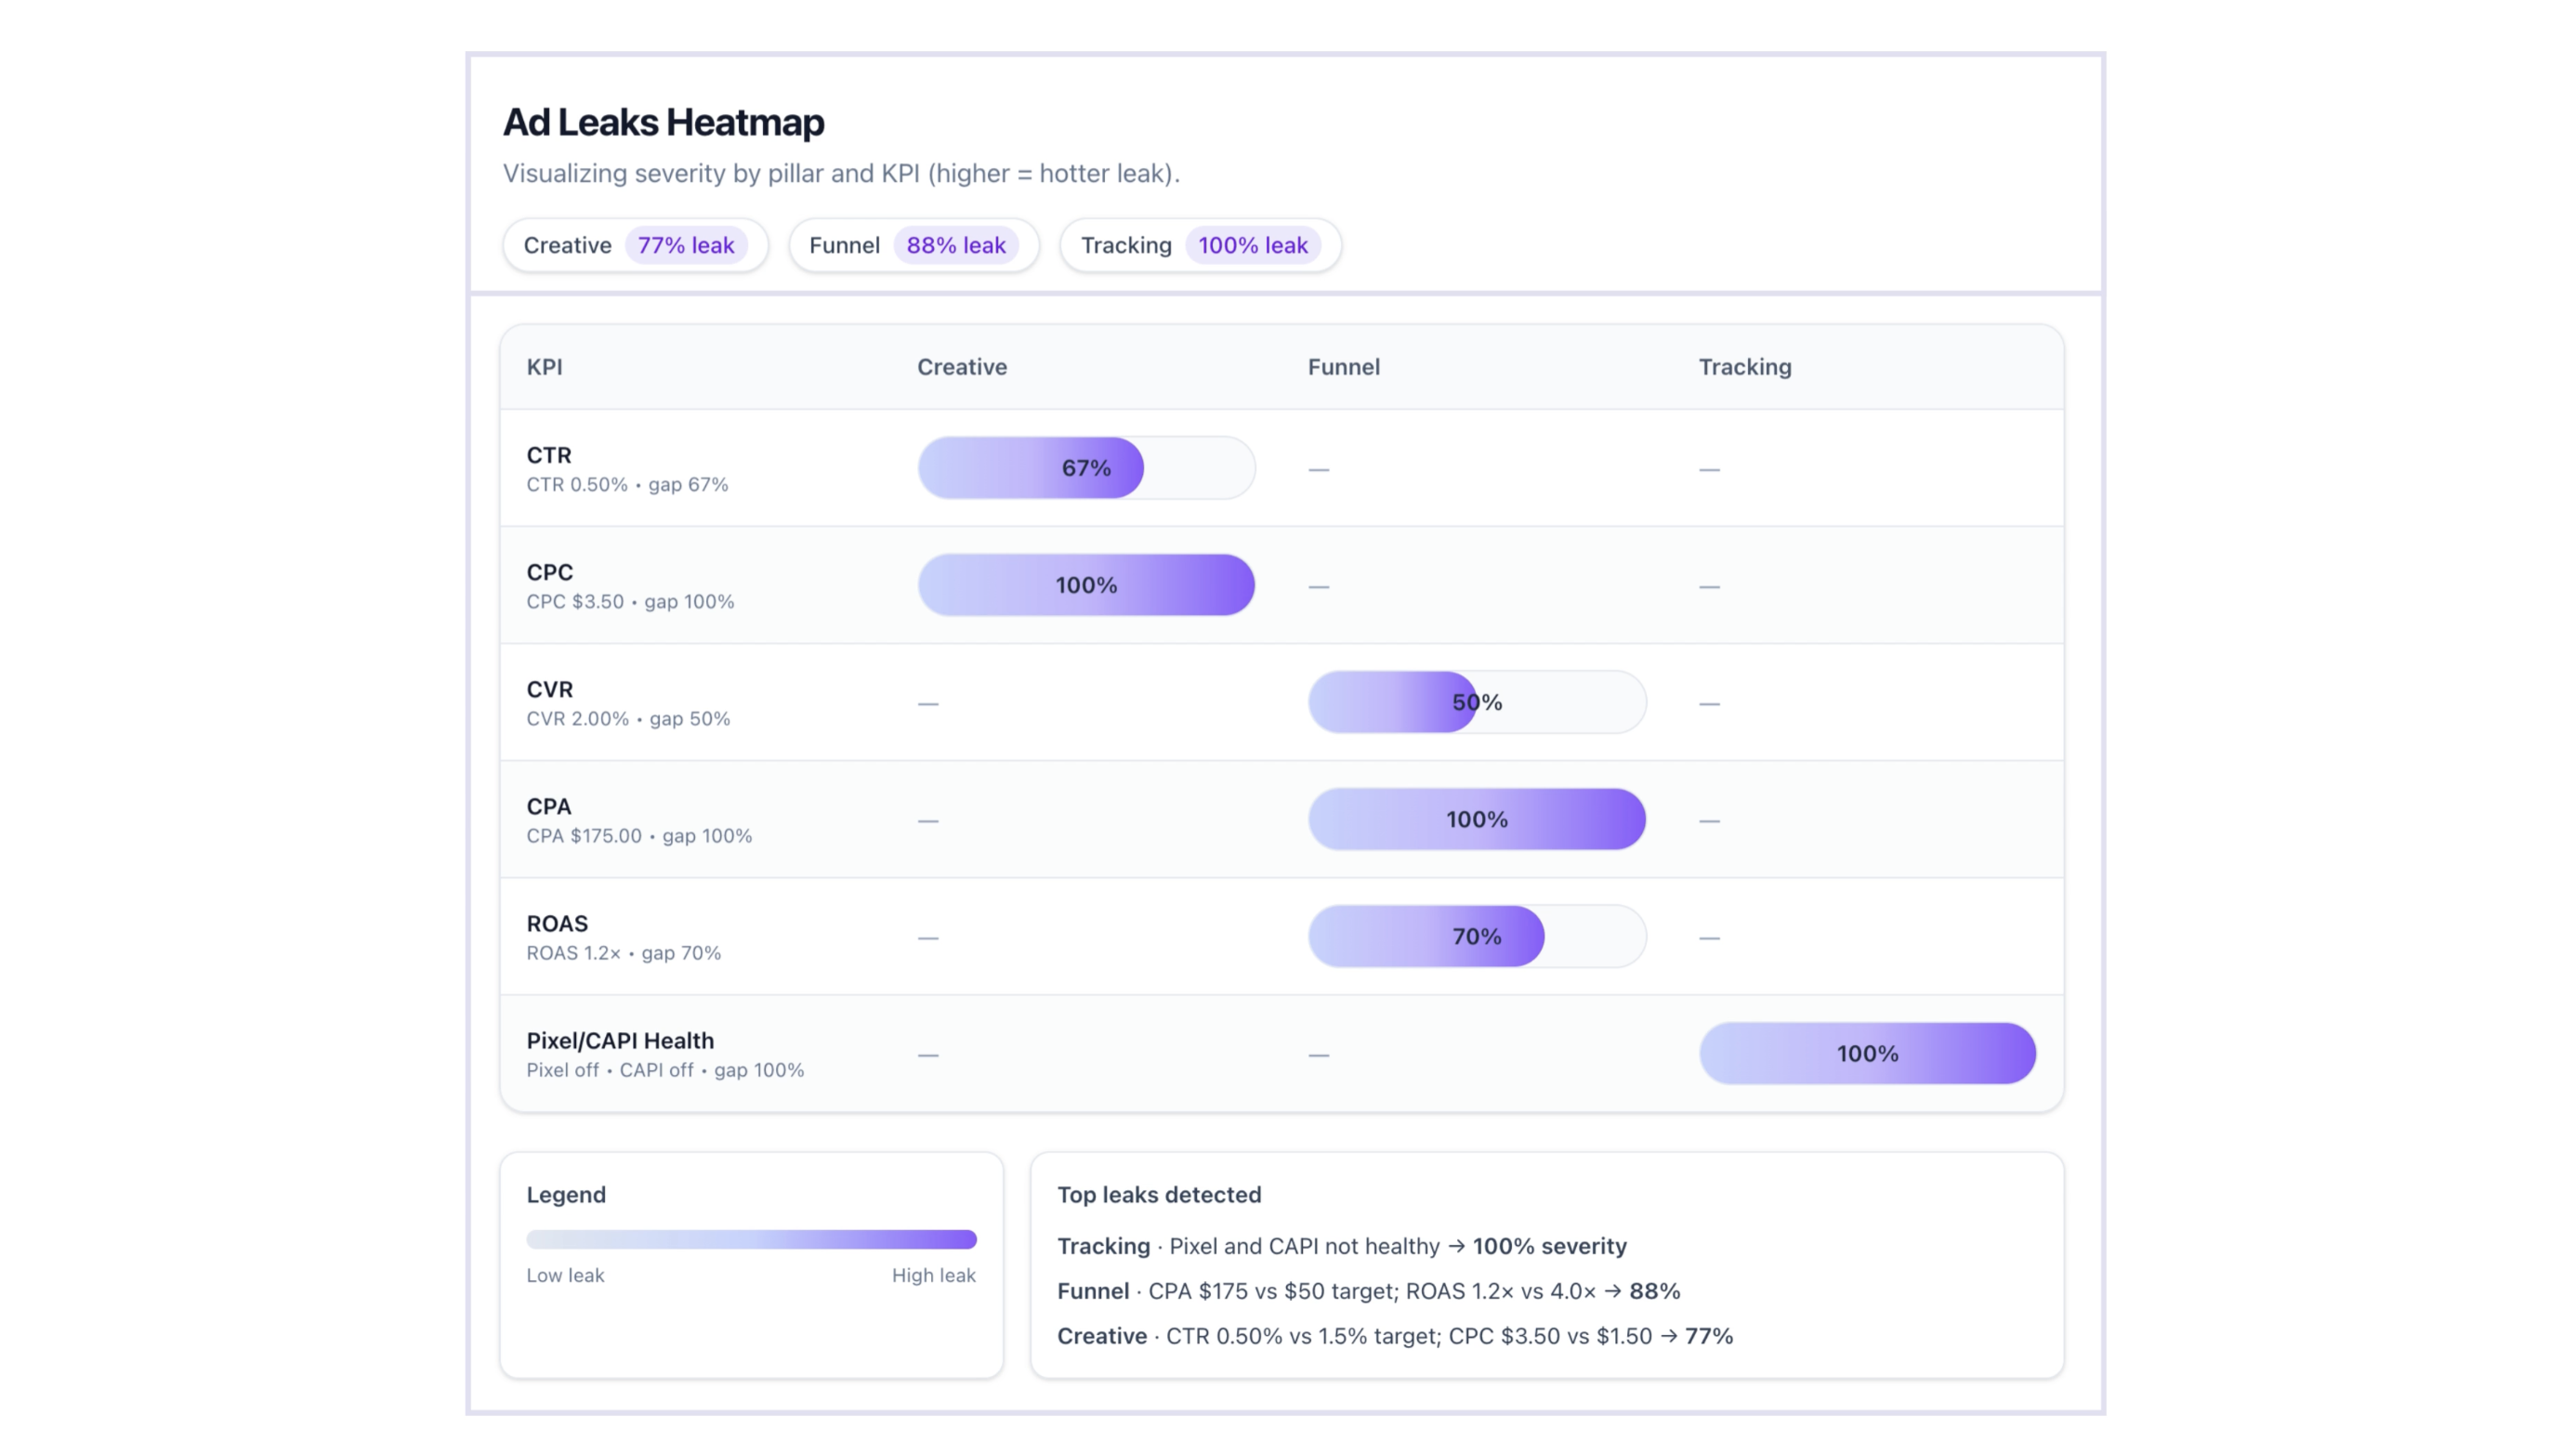Click the CTR 67% Creative bar
This screenshot has width=2576, height=1453.
point(1085,467)
